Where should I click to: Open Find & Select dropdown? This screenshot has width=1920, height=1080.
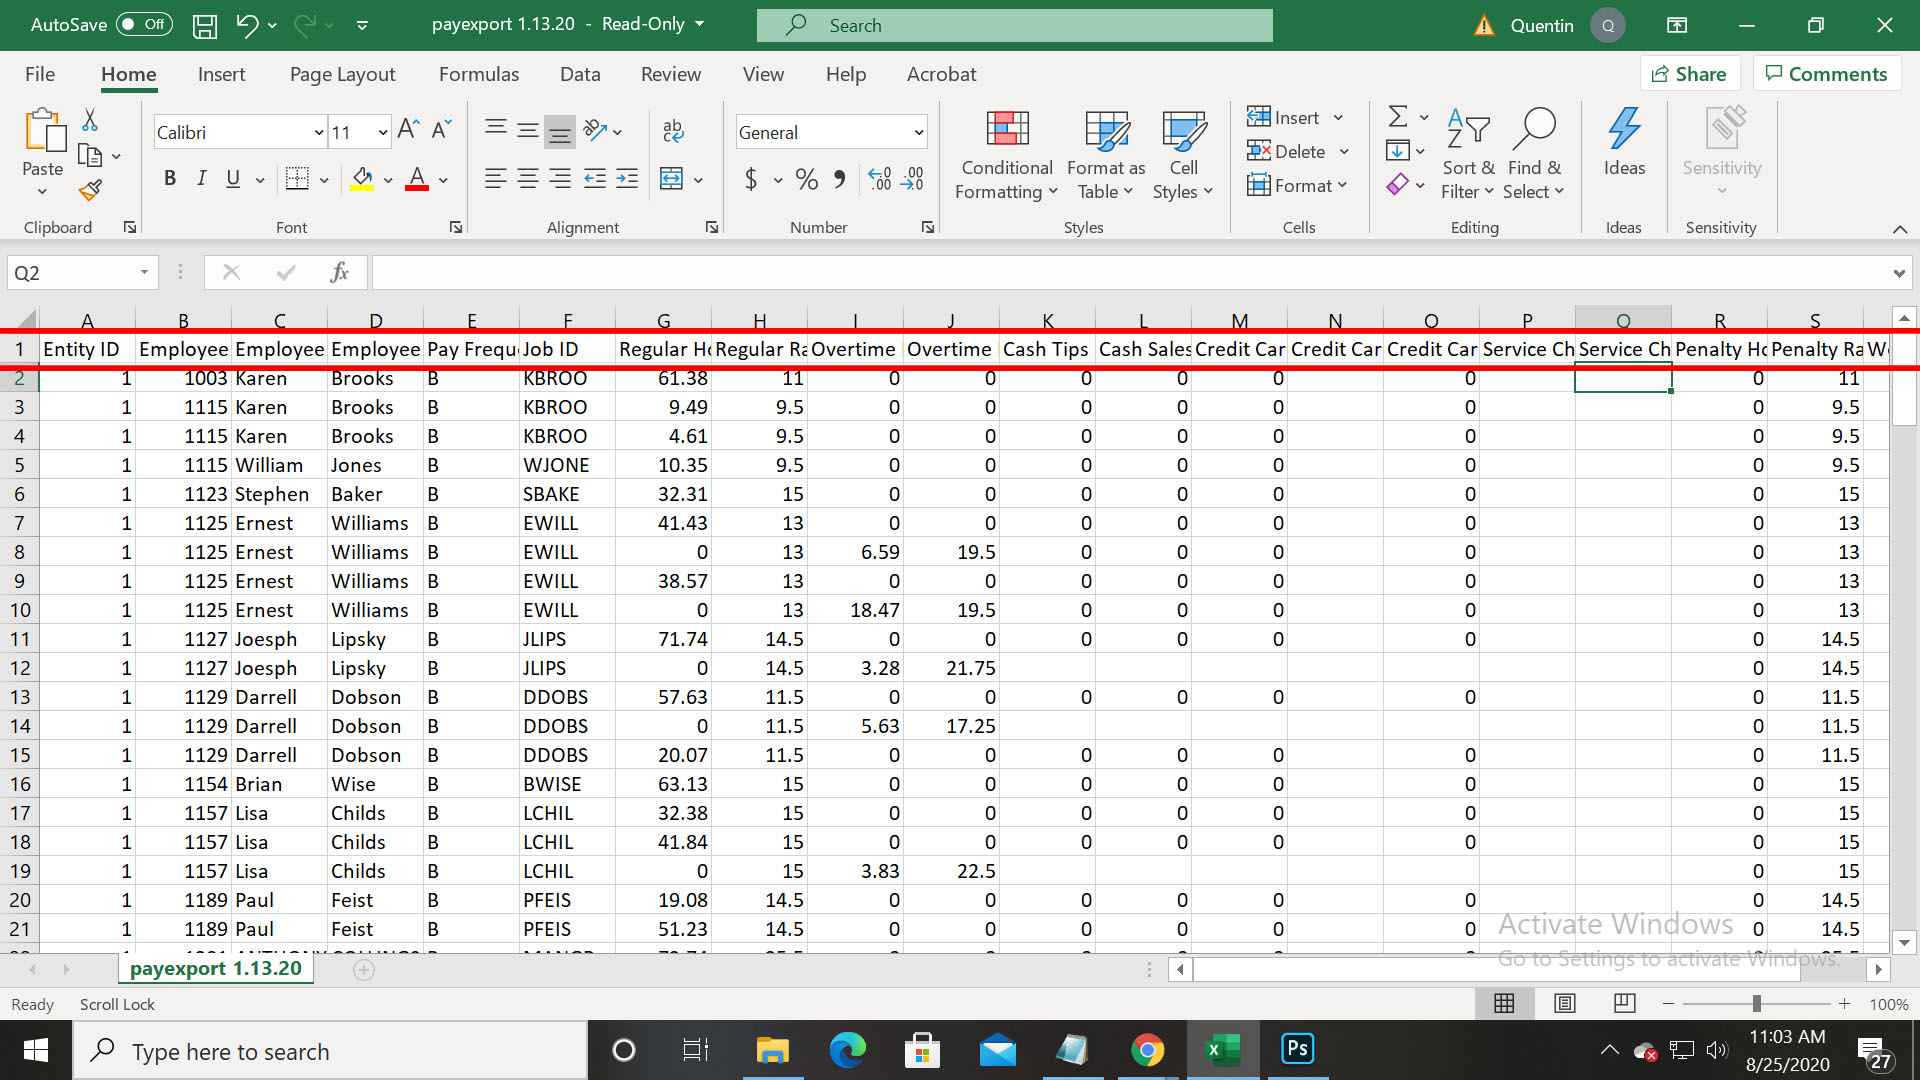1535,155
